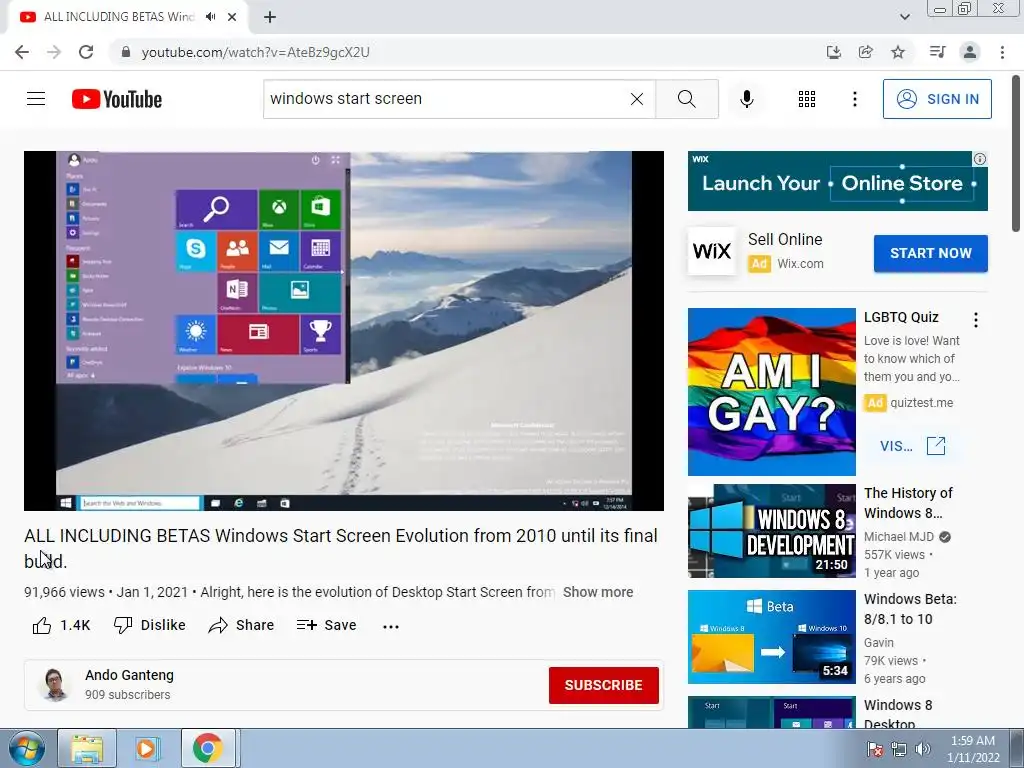Image resolution: width=1024 pixels, height=768 pixels.
Task: Start voice search with the microphone
Action: point(747,99)
